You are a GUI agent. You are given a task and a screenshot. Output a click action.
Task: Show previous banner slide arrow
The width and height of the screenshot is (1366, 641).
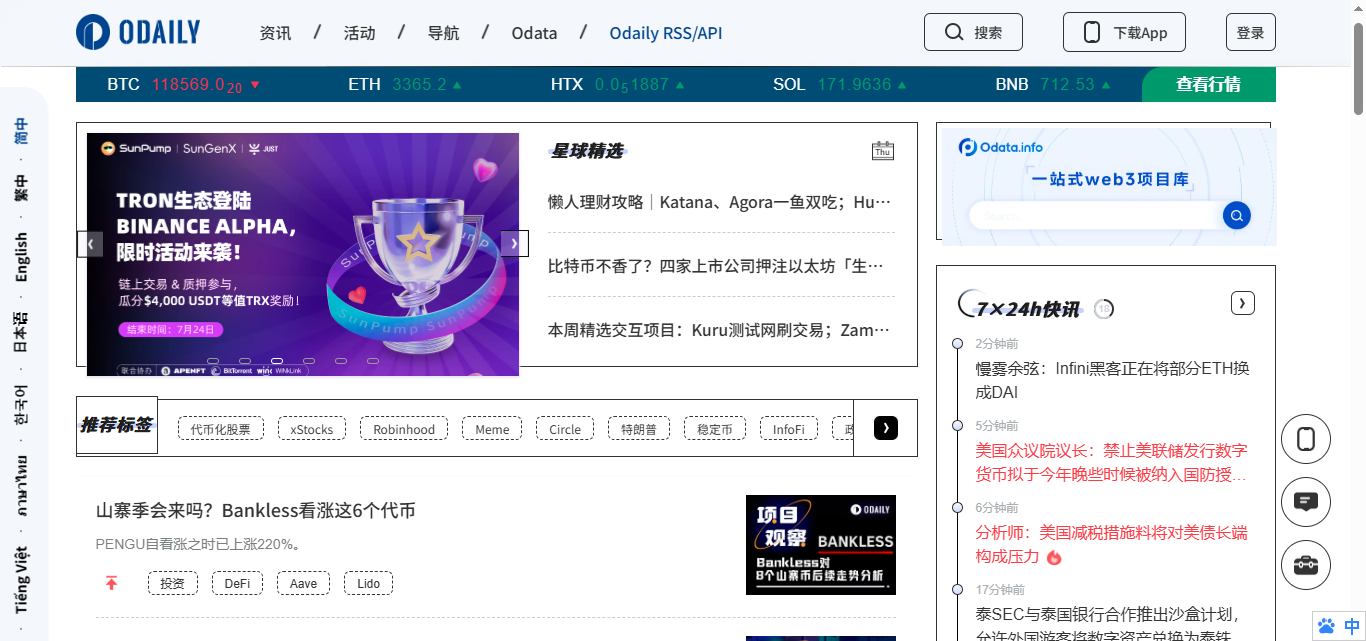click(90, 243)
